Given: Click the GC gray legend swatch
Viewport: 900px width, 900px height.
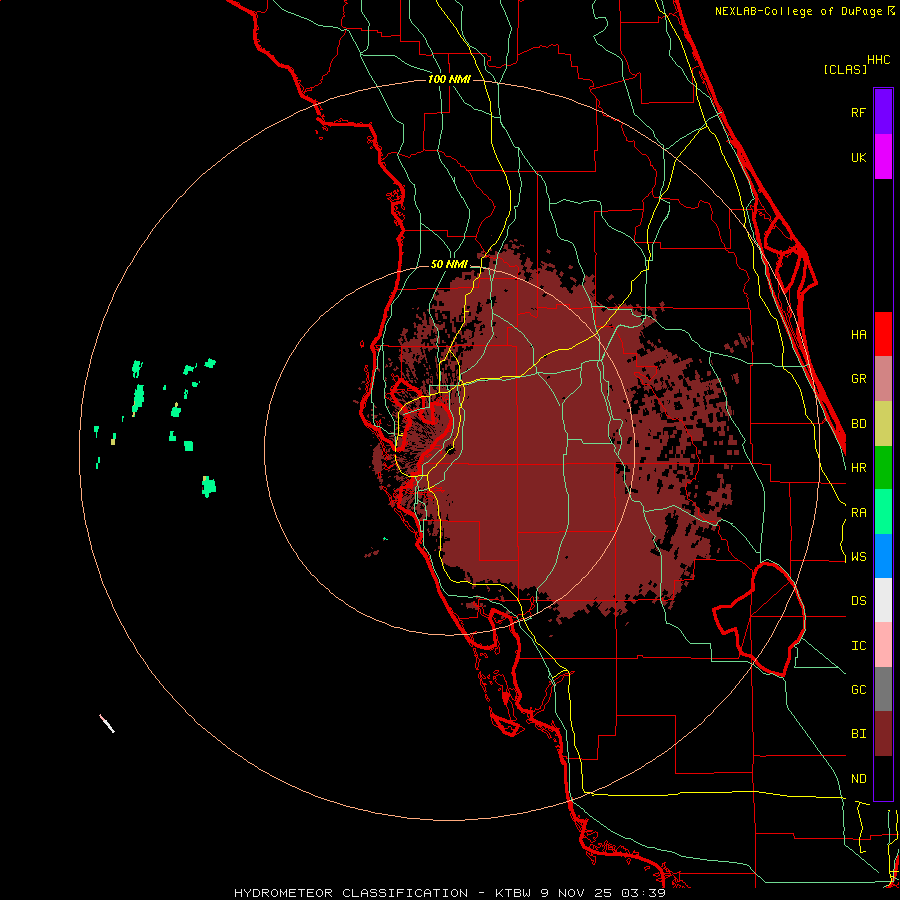Looking at the screenshot, I should click(883, 689).
